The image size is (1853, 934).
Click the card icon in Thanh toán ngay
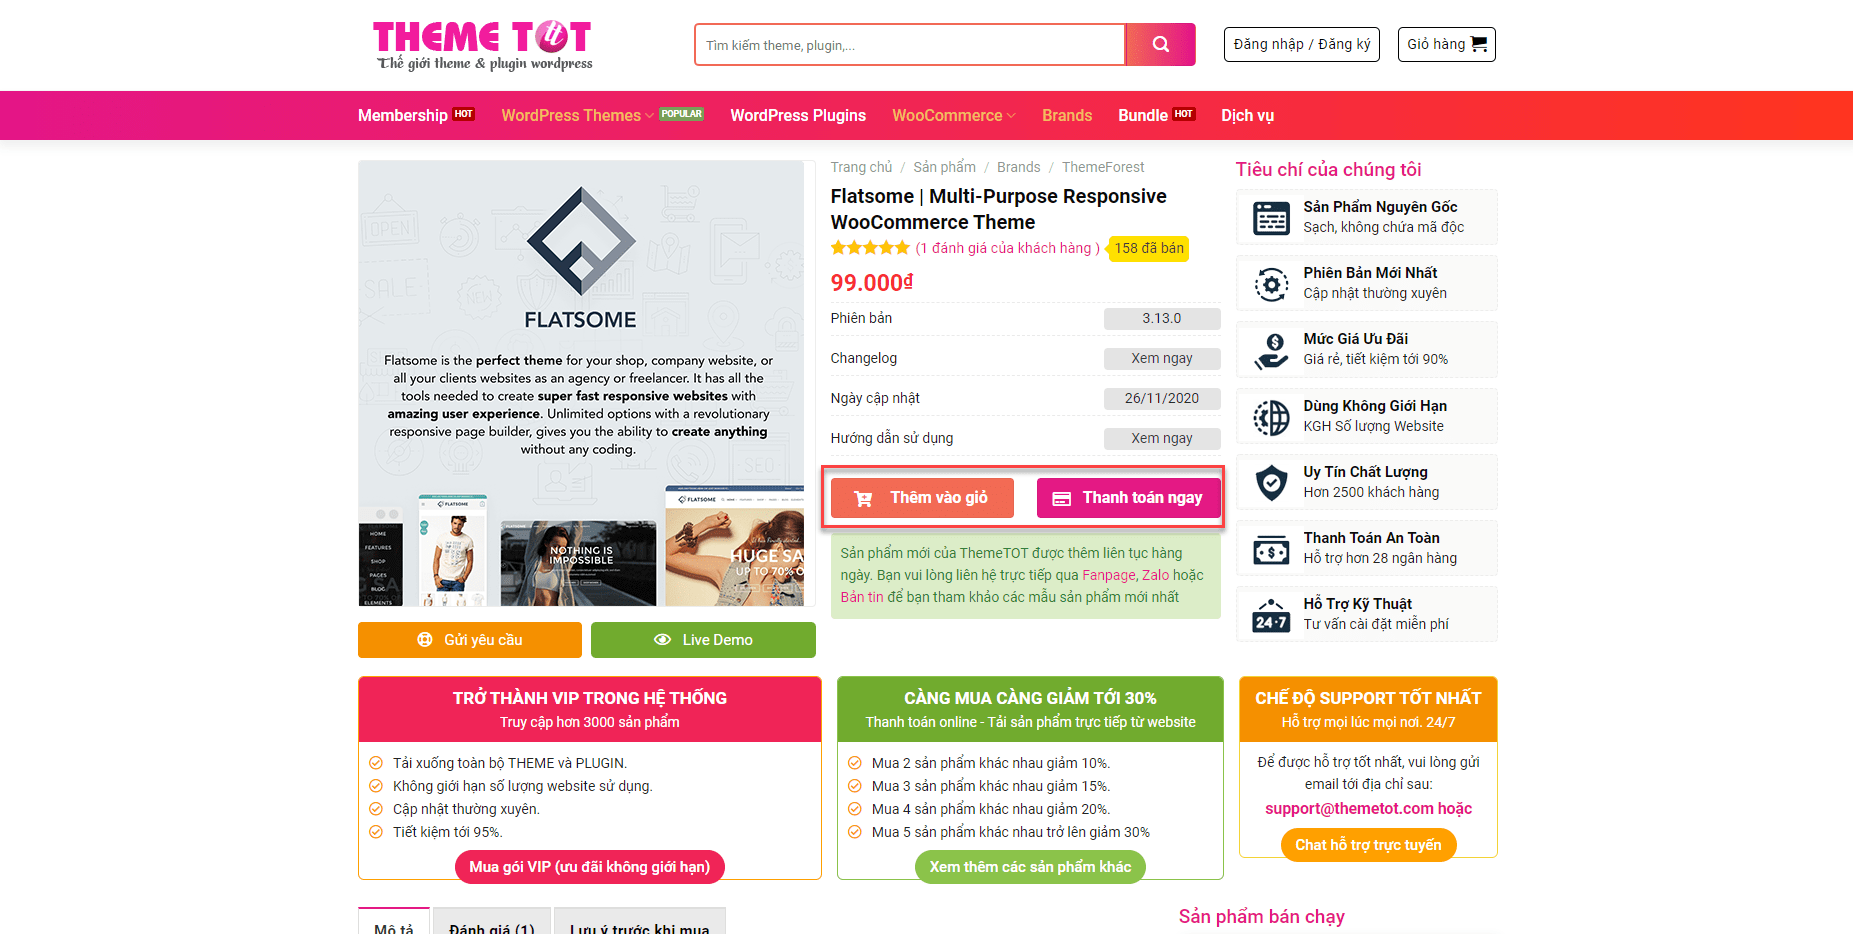(1061, 498)
